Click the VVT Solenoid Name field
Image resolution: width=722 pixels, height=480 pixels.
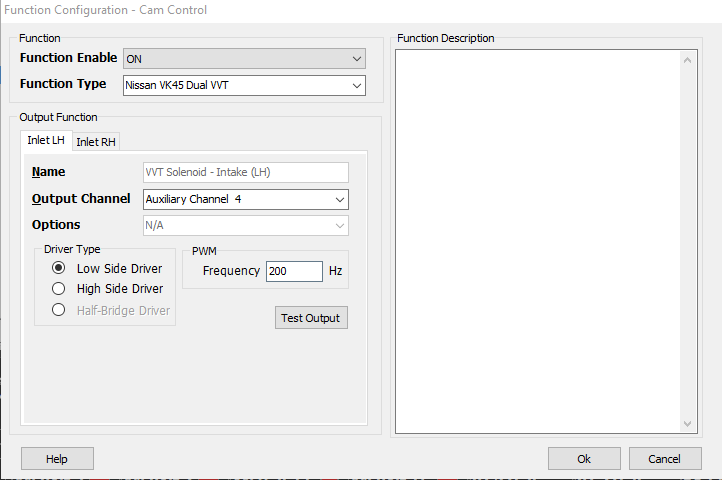tap(246, 172)
